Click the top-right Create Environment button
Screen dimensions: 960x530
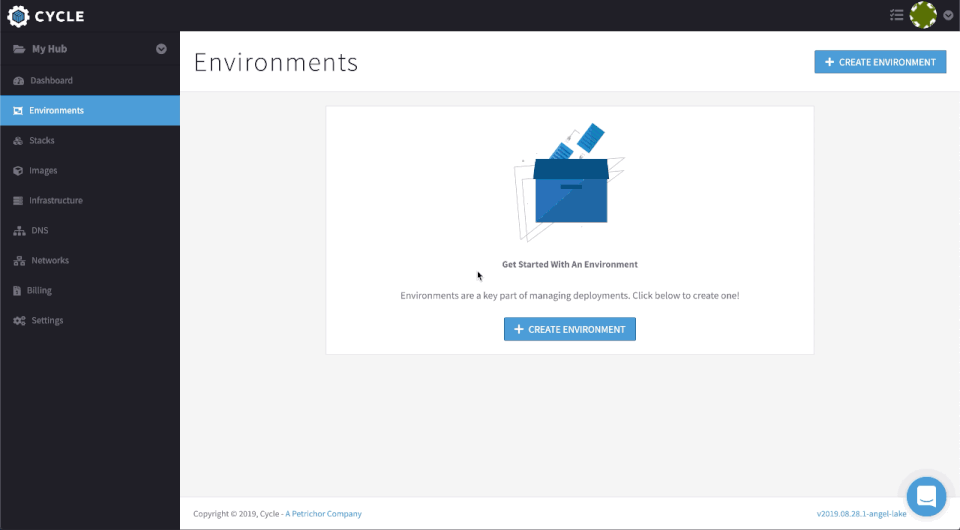pyautogui.click(x=880, y=62)
